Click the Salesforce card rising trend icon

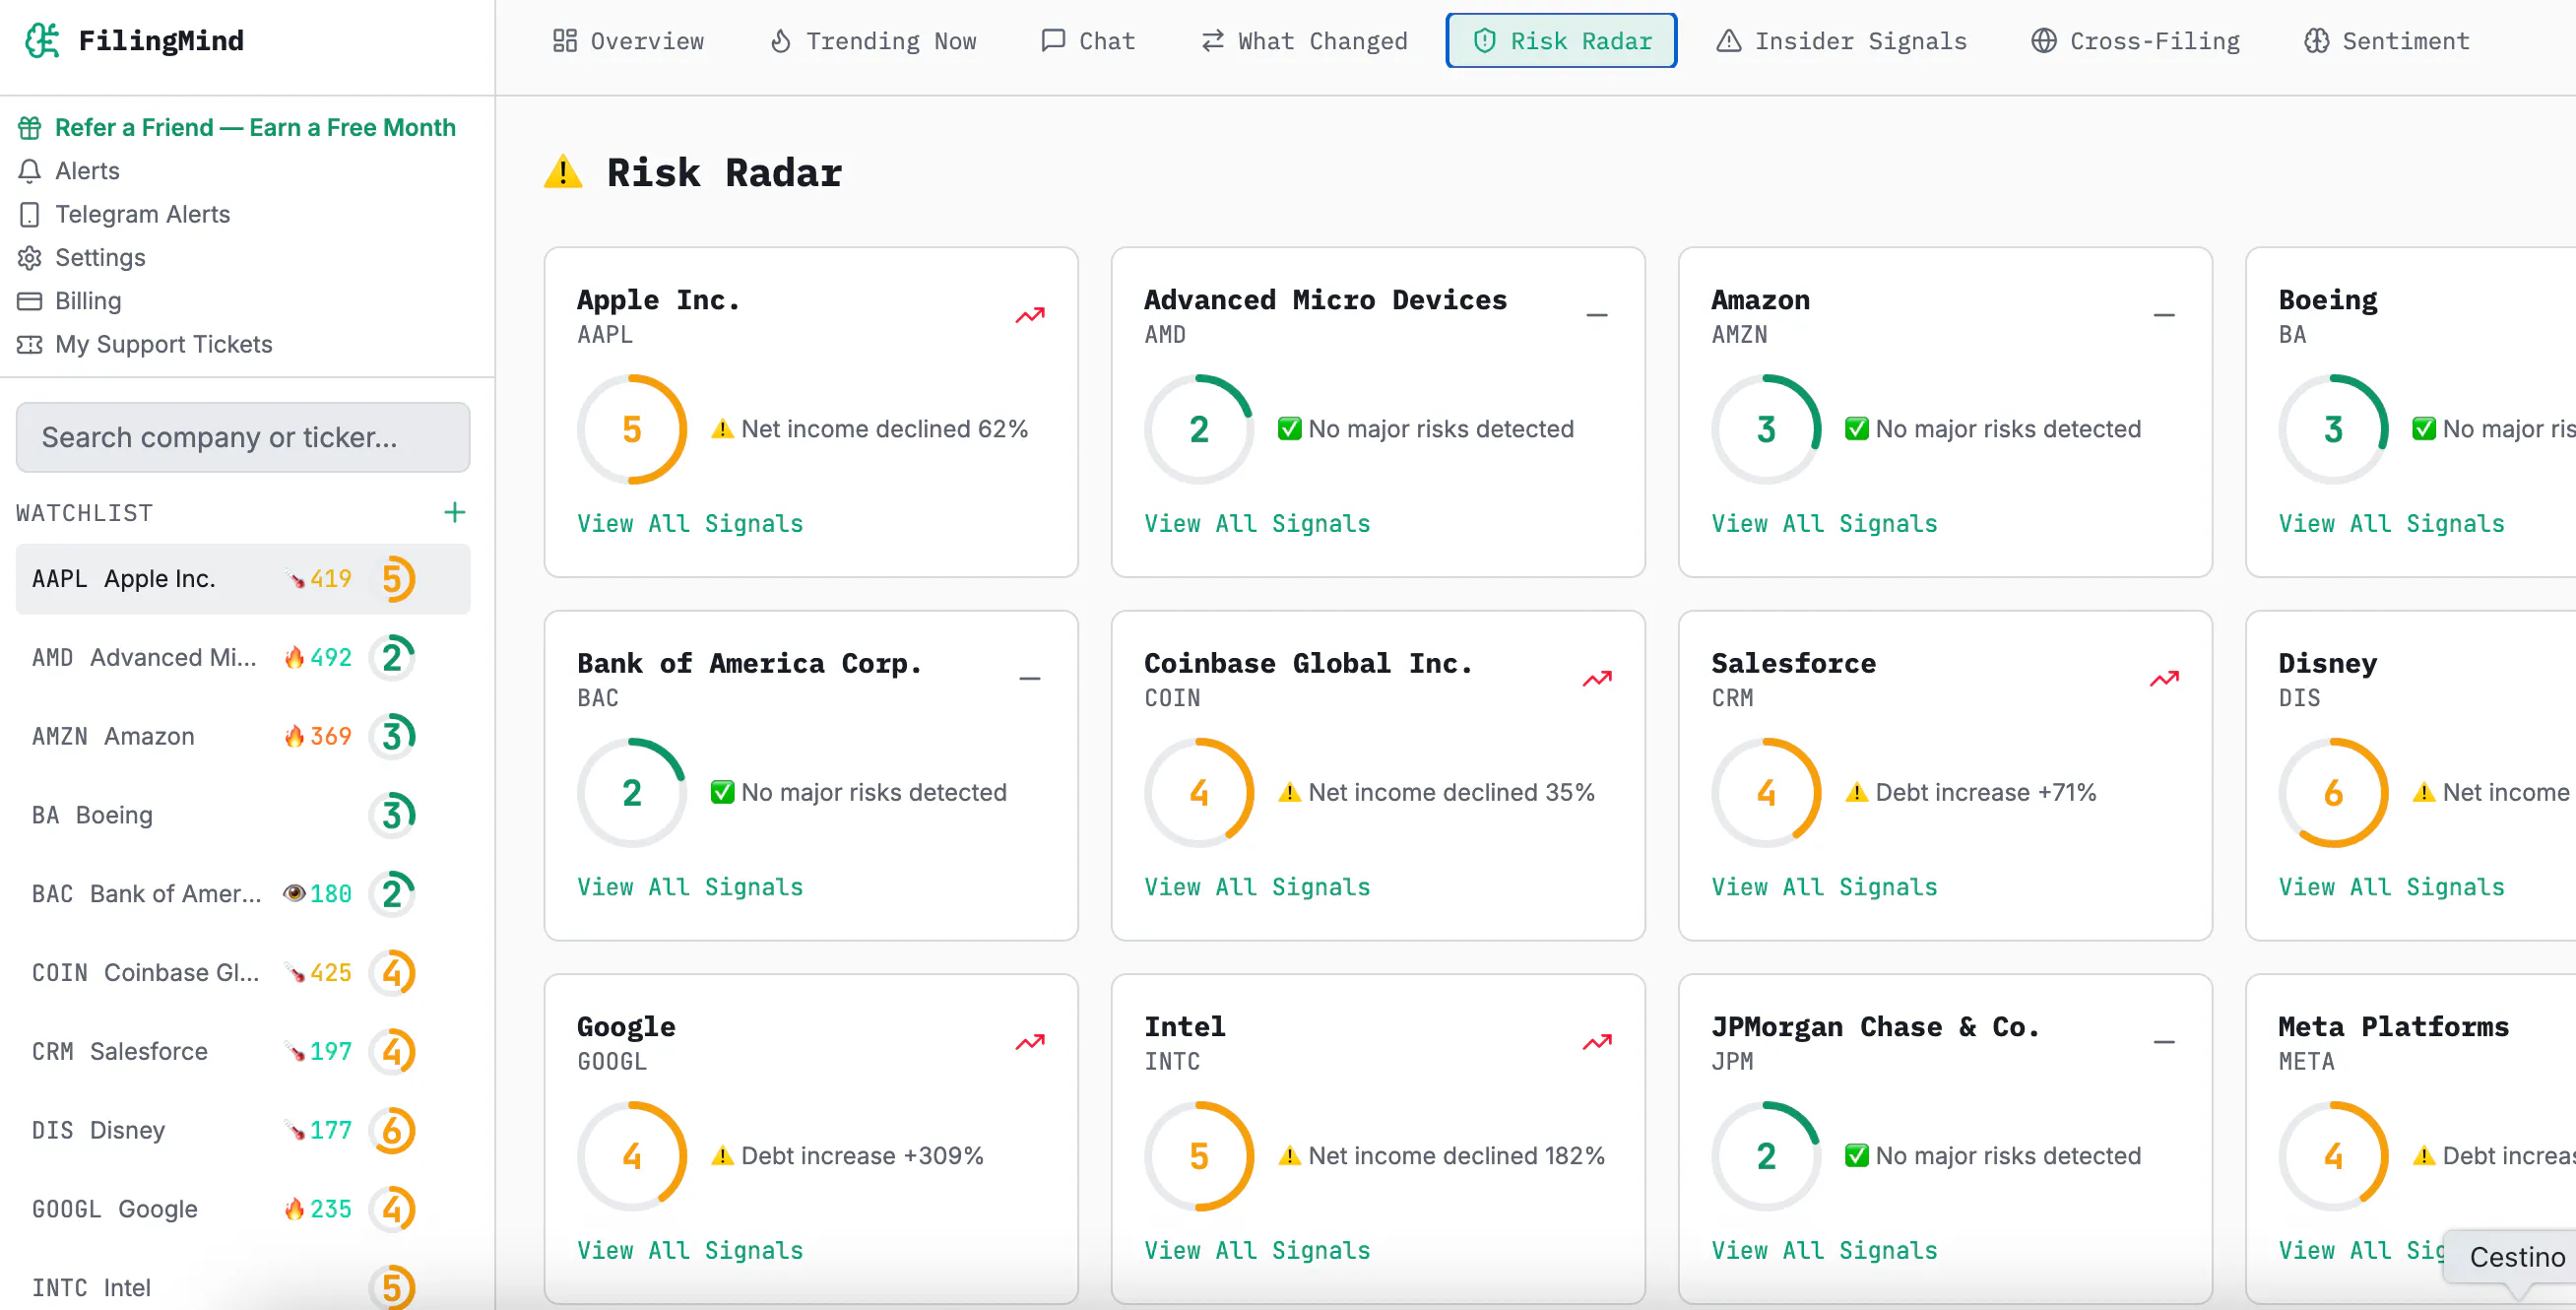[2164, 678]
